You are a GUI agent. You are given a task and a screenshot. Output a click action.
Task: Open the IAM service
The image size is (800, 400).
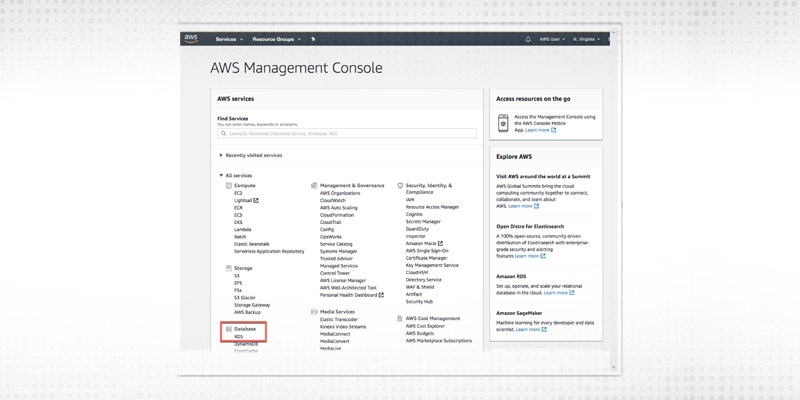(x=410, y=200)
